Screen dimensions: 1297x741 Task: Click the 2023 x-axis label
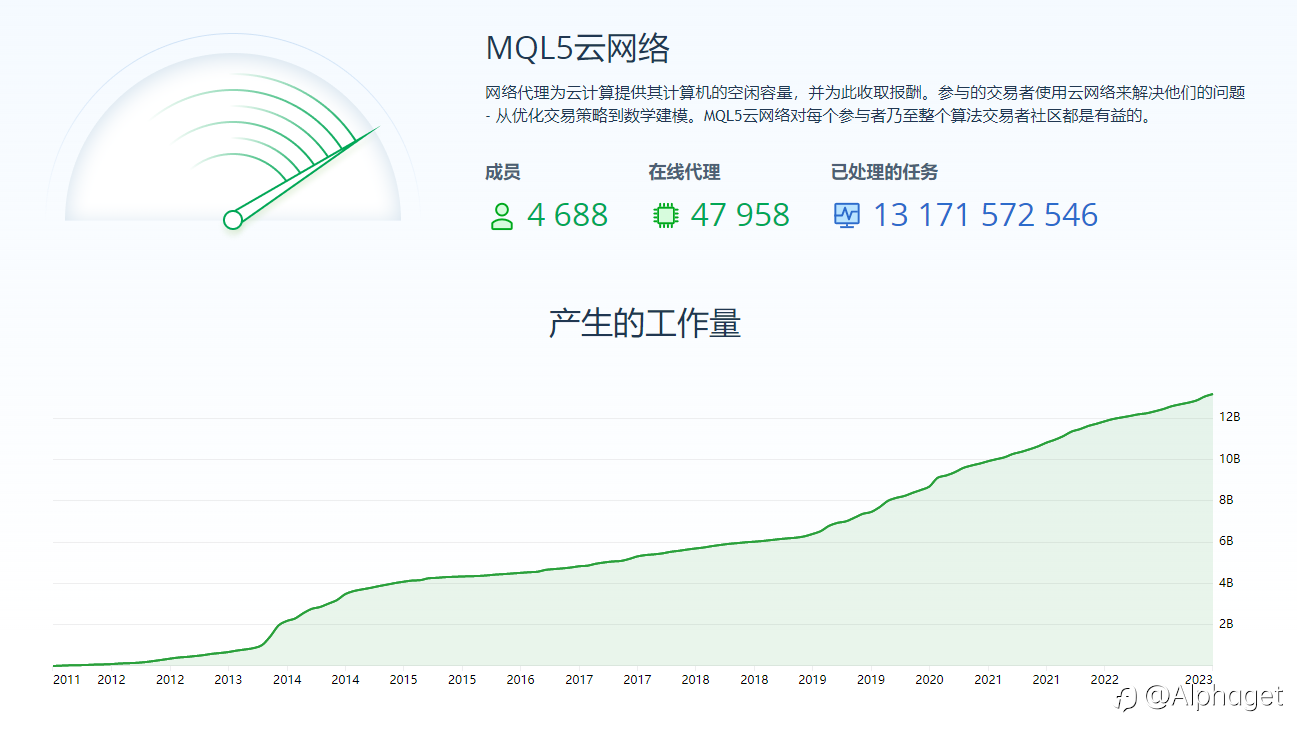(x=1198, y=680)
